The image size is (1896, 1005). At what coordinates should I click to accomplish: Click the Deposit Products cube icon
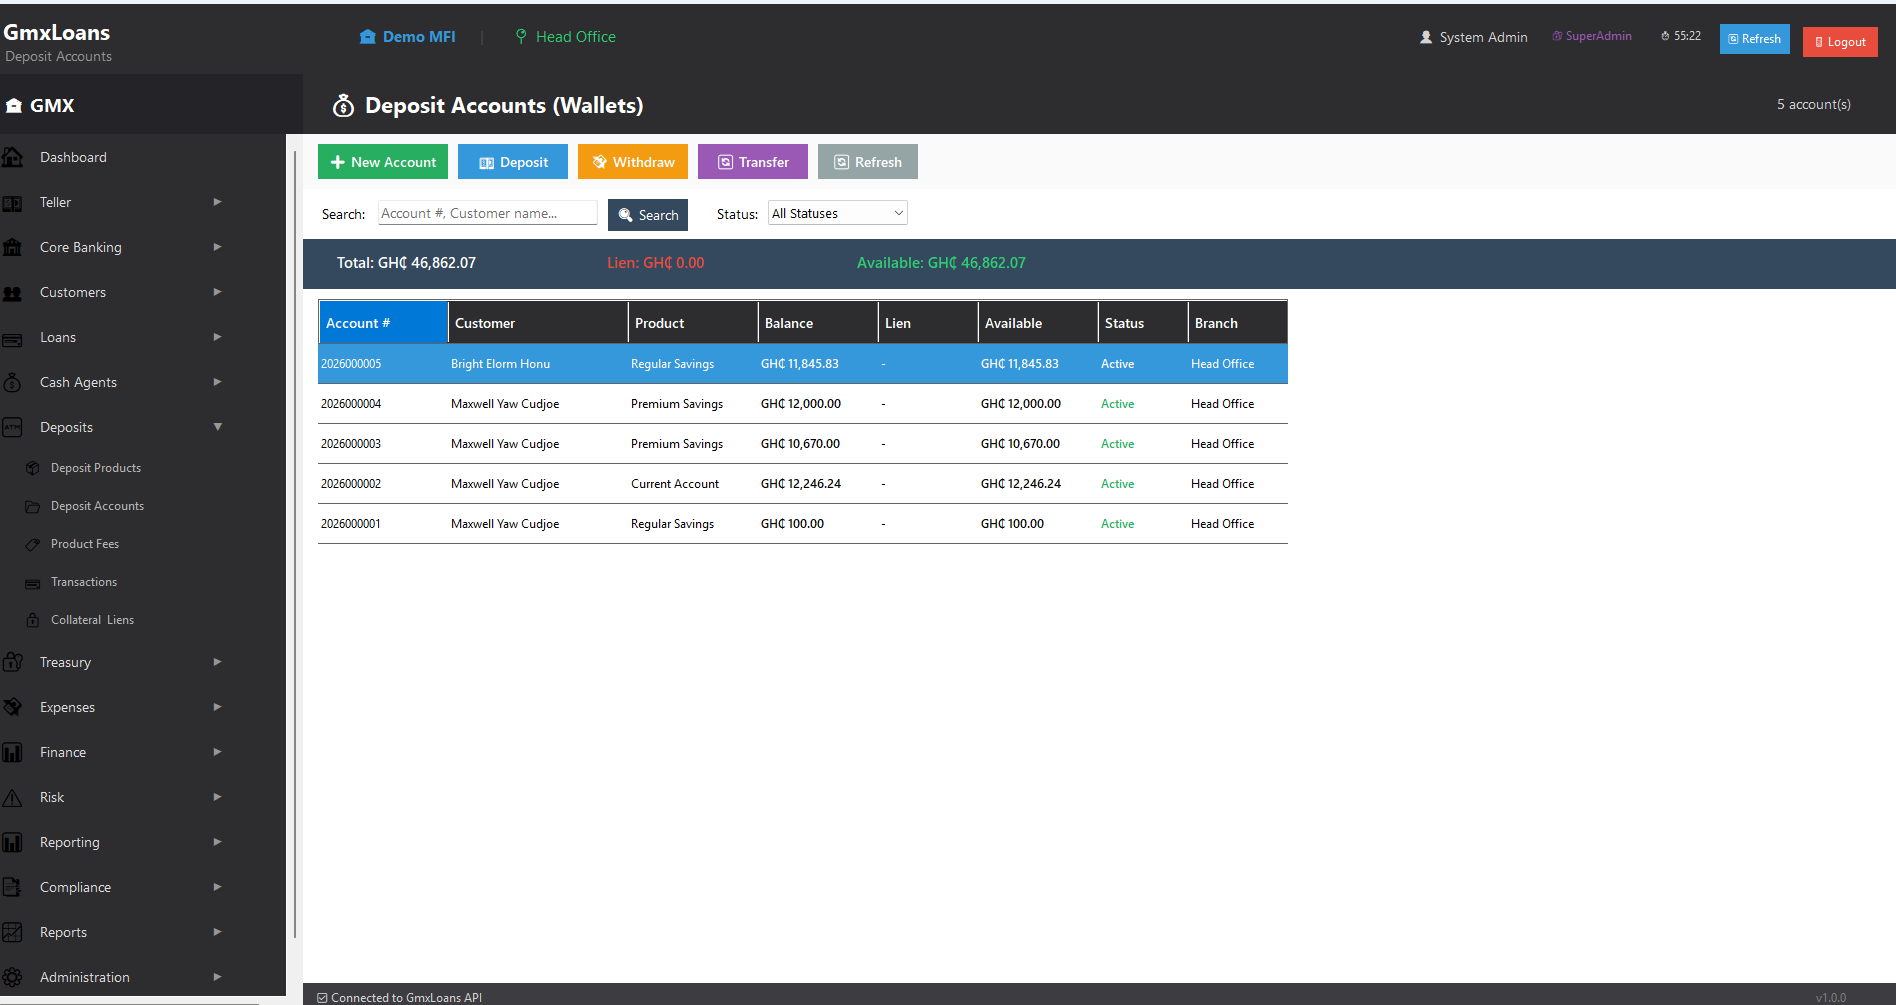click(x=33, y=468)
